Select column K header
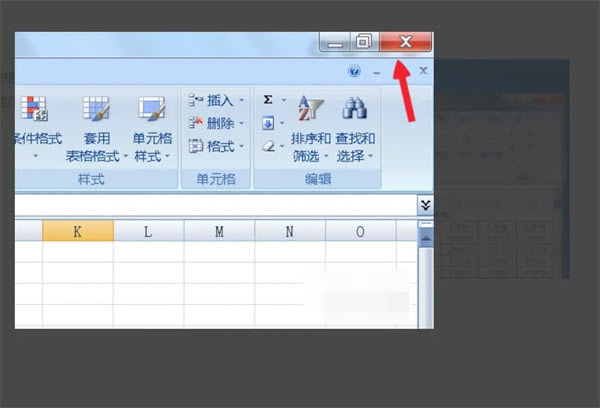This screenshot has width=600, height=408. [78, 231]
